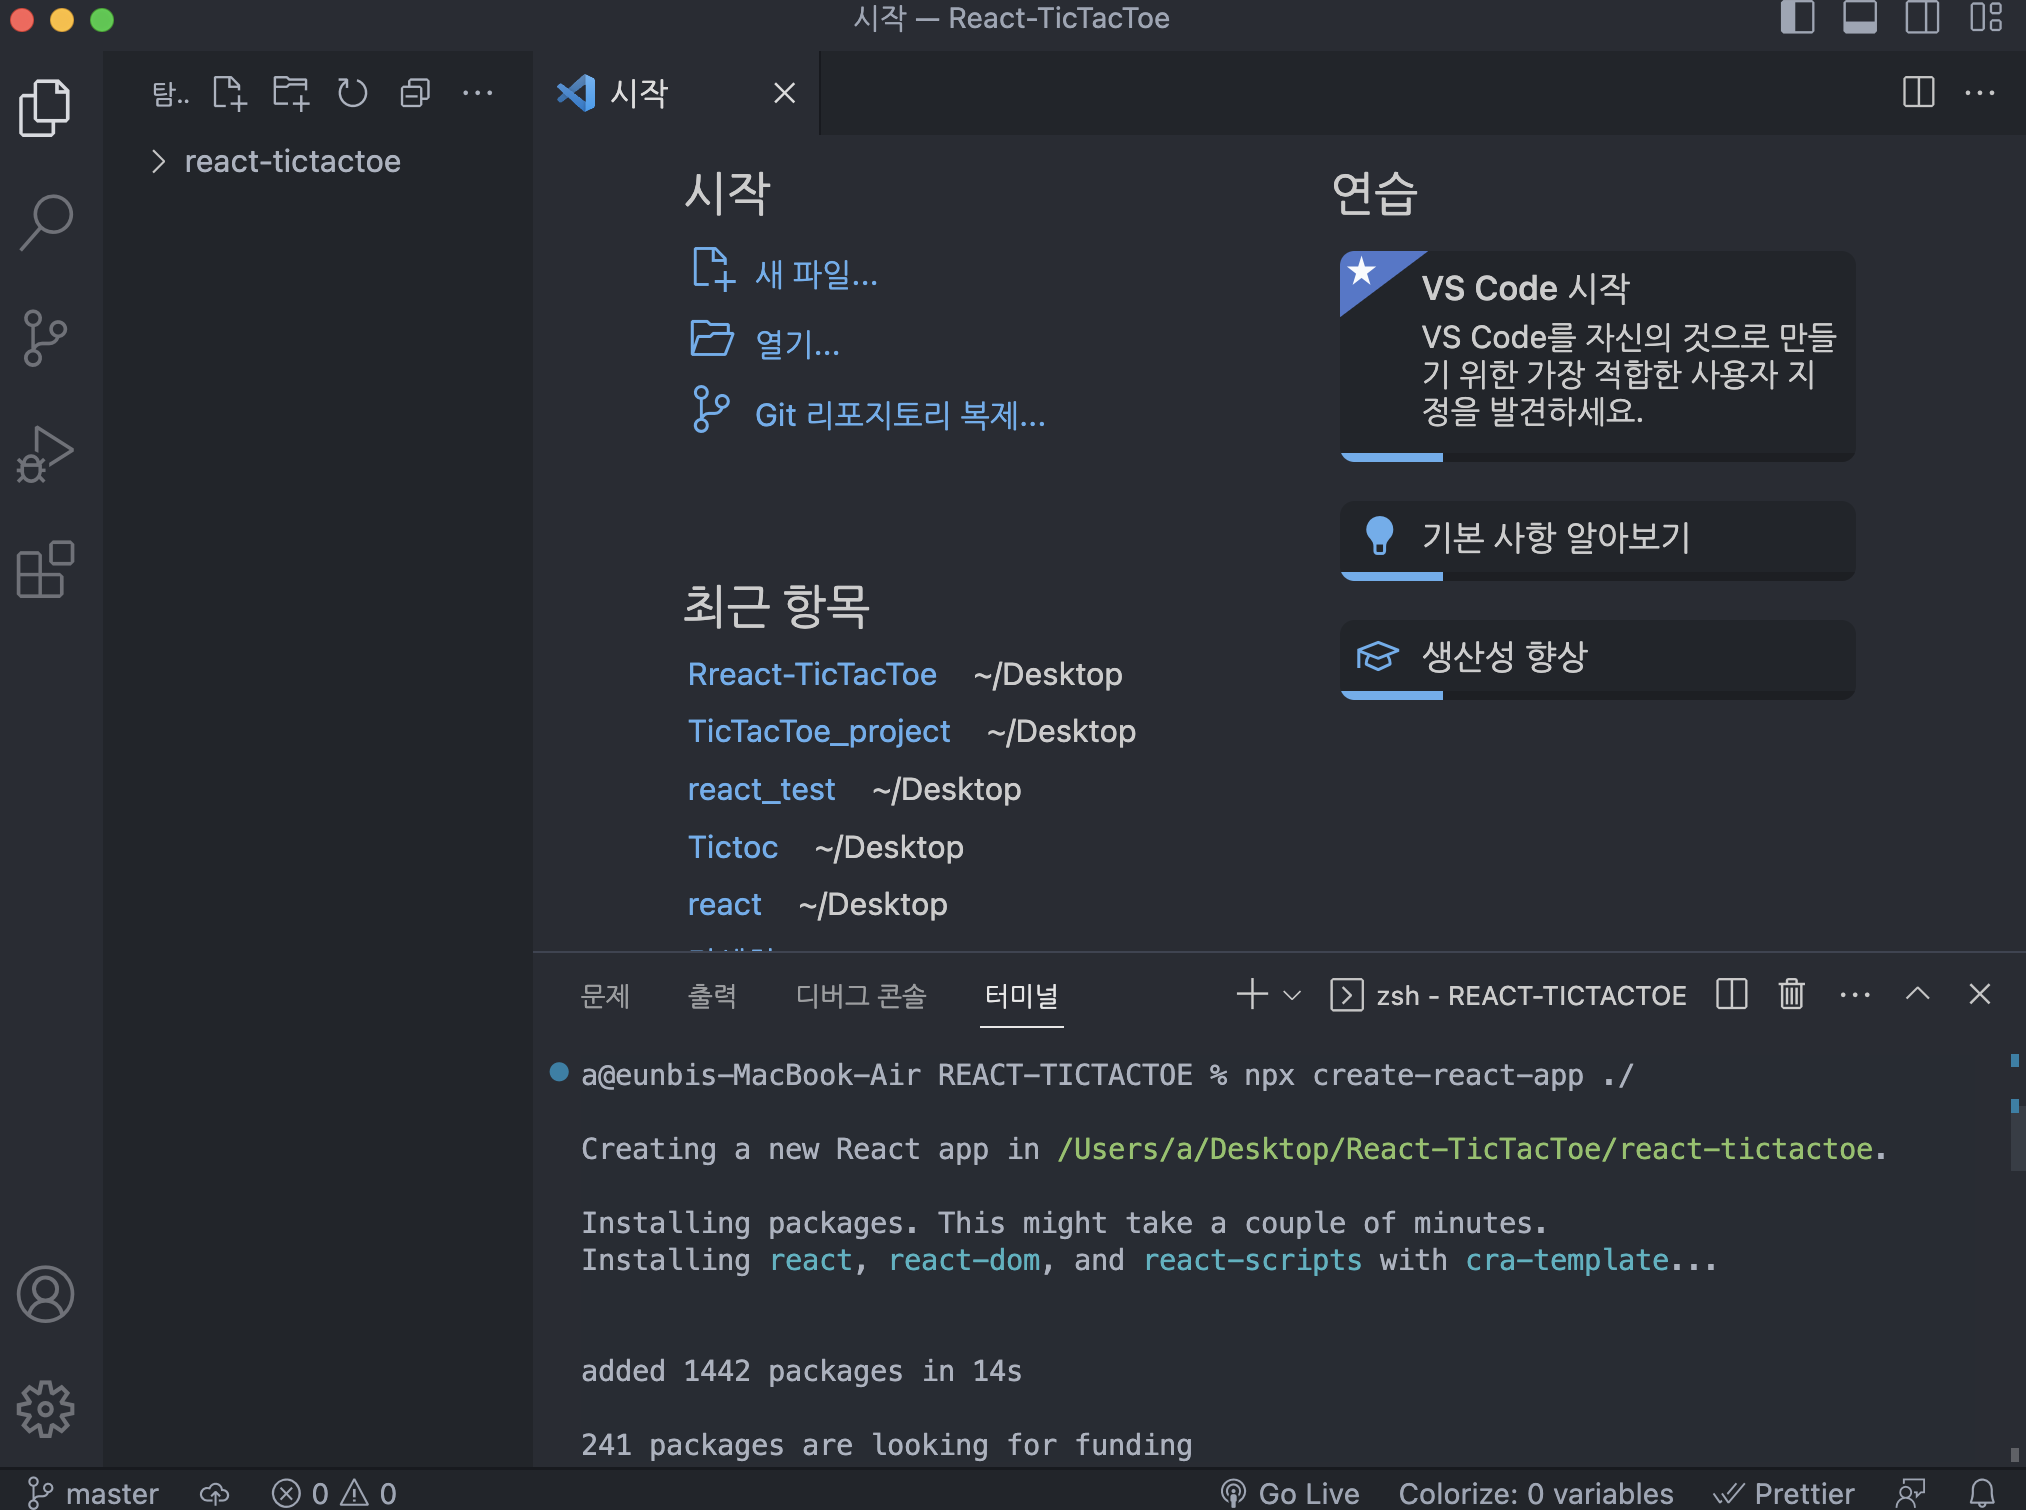Open recent project Rreact-TicTacToe
This screenshot has width=2026, height=1510.
(812, 675)
